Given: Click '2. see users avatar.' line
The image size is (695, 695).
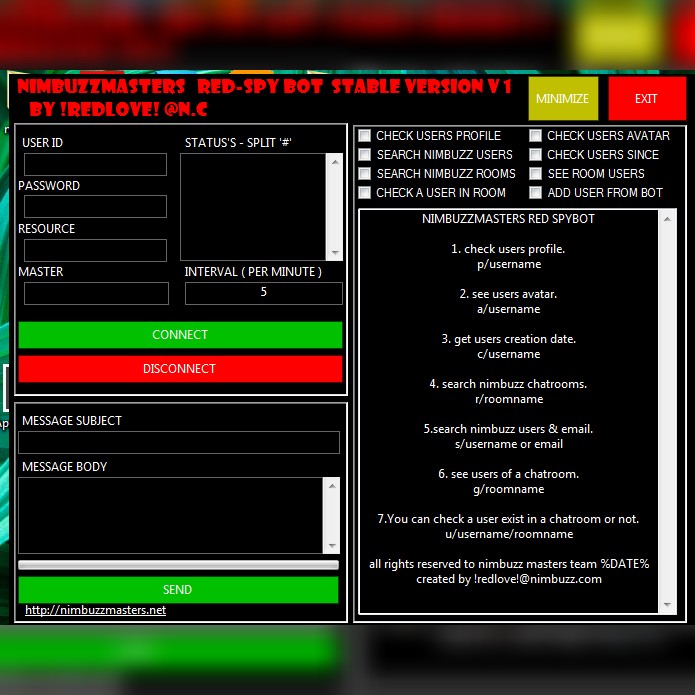Looking at the screenshot, I should pos(508,294).
